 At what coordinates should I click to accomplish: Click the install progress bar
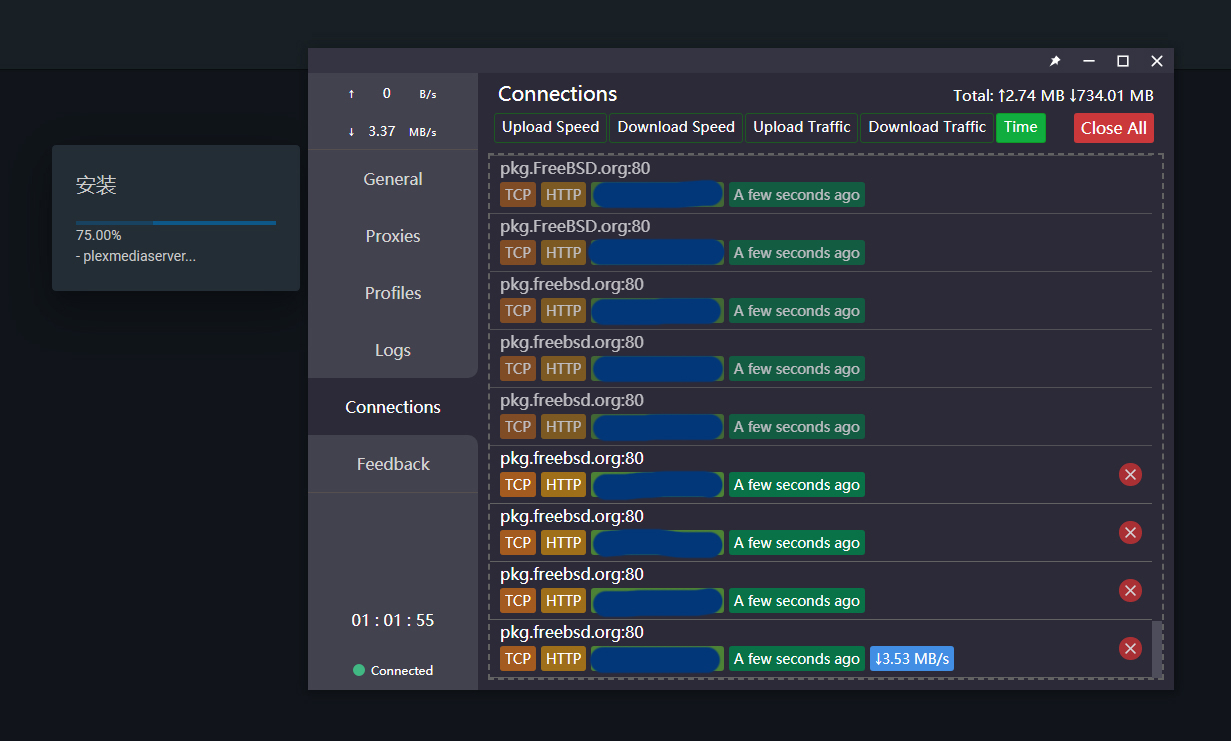pos(176,222)
